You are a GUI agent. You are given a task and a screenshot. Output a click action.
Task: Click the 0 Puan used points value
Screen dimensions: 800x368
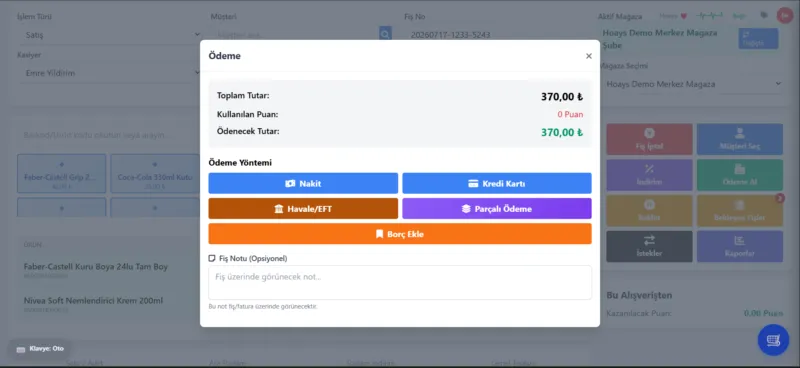(x=570, y=114)
